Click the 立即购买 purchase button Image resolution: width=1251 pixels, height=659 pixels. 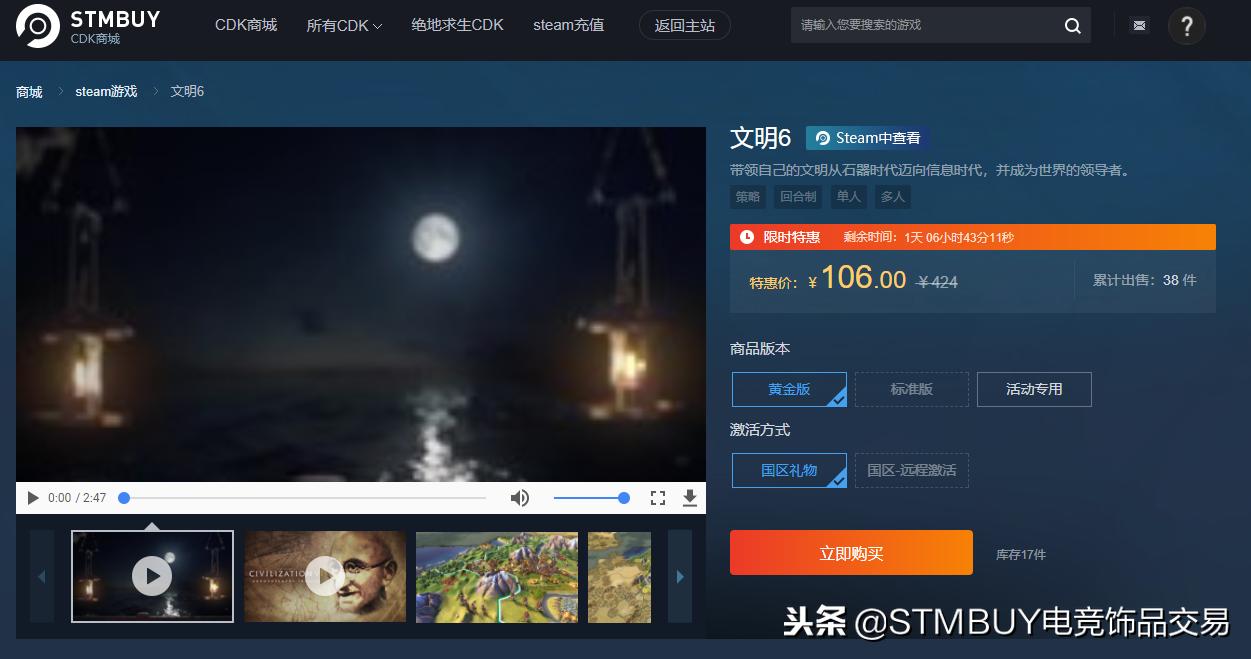(x=850, y=552)
